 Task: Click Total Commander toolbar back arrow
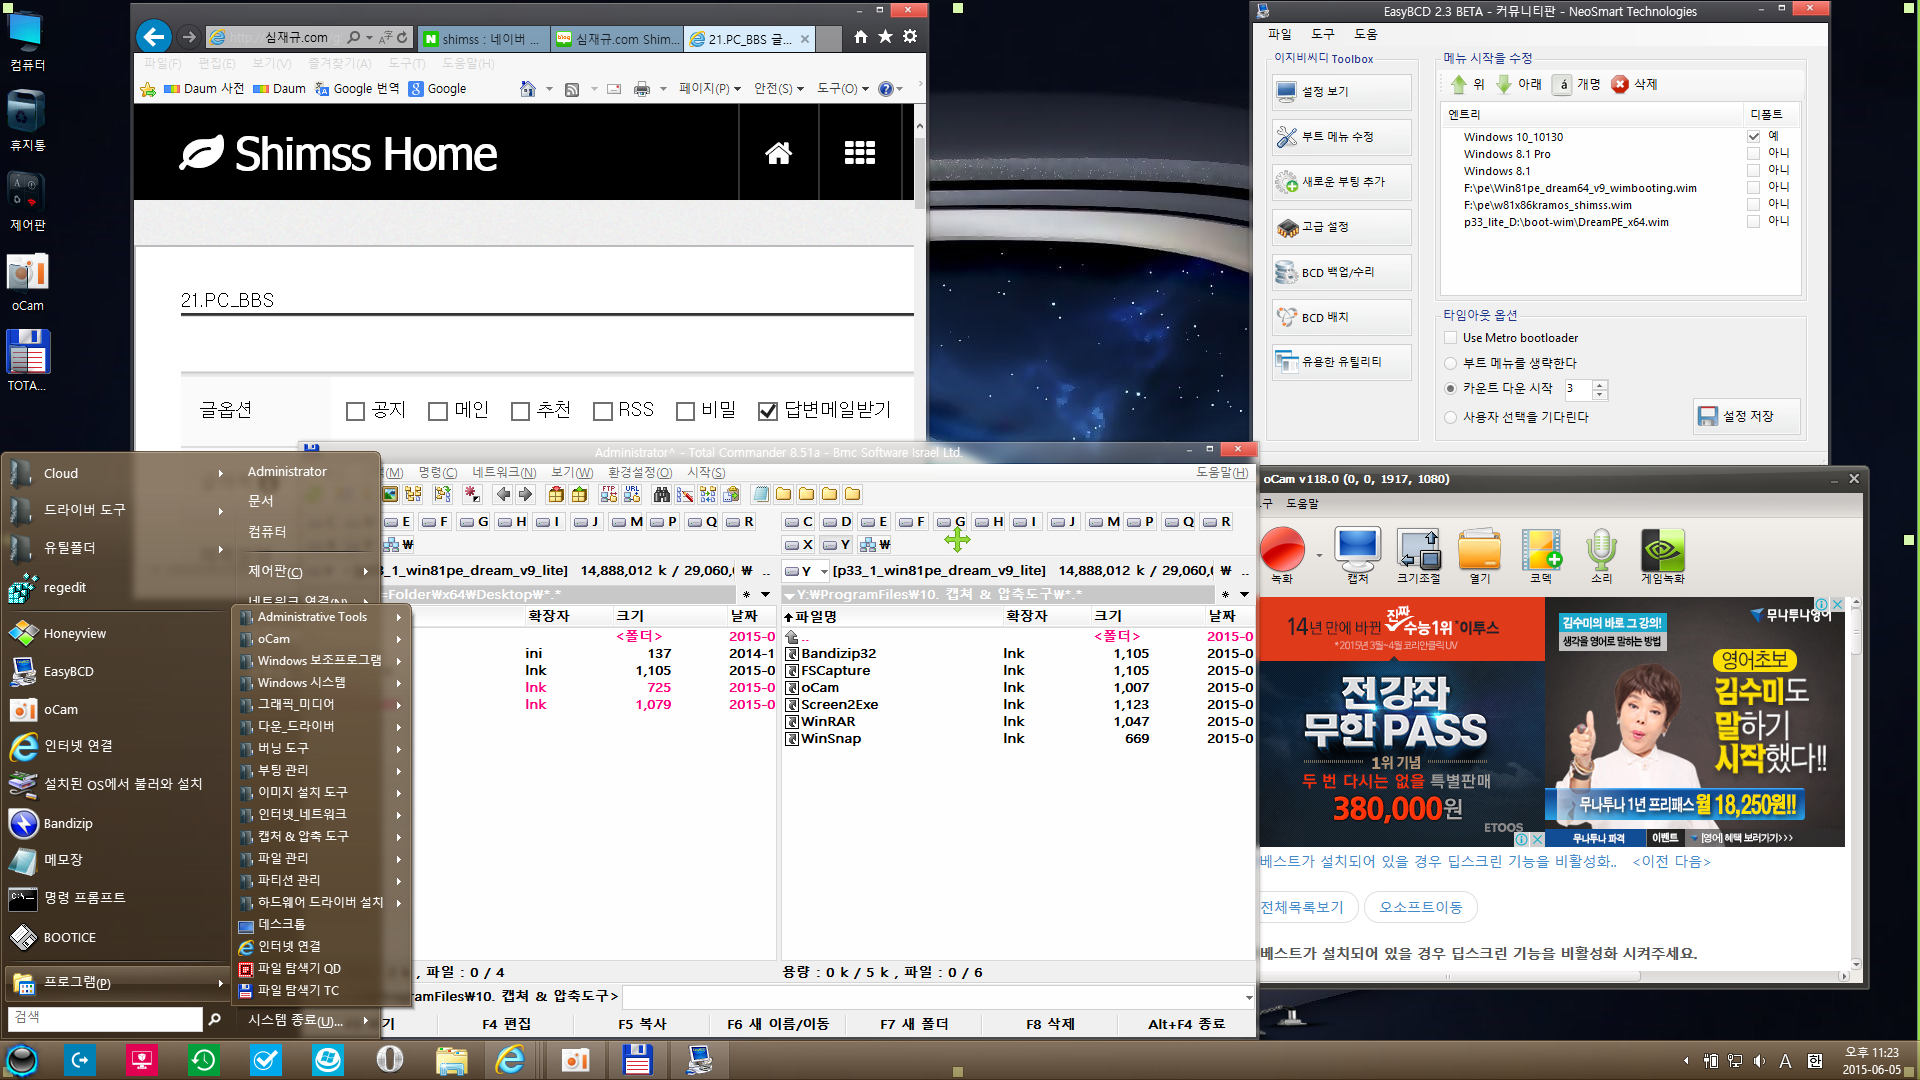pos(503,494)
